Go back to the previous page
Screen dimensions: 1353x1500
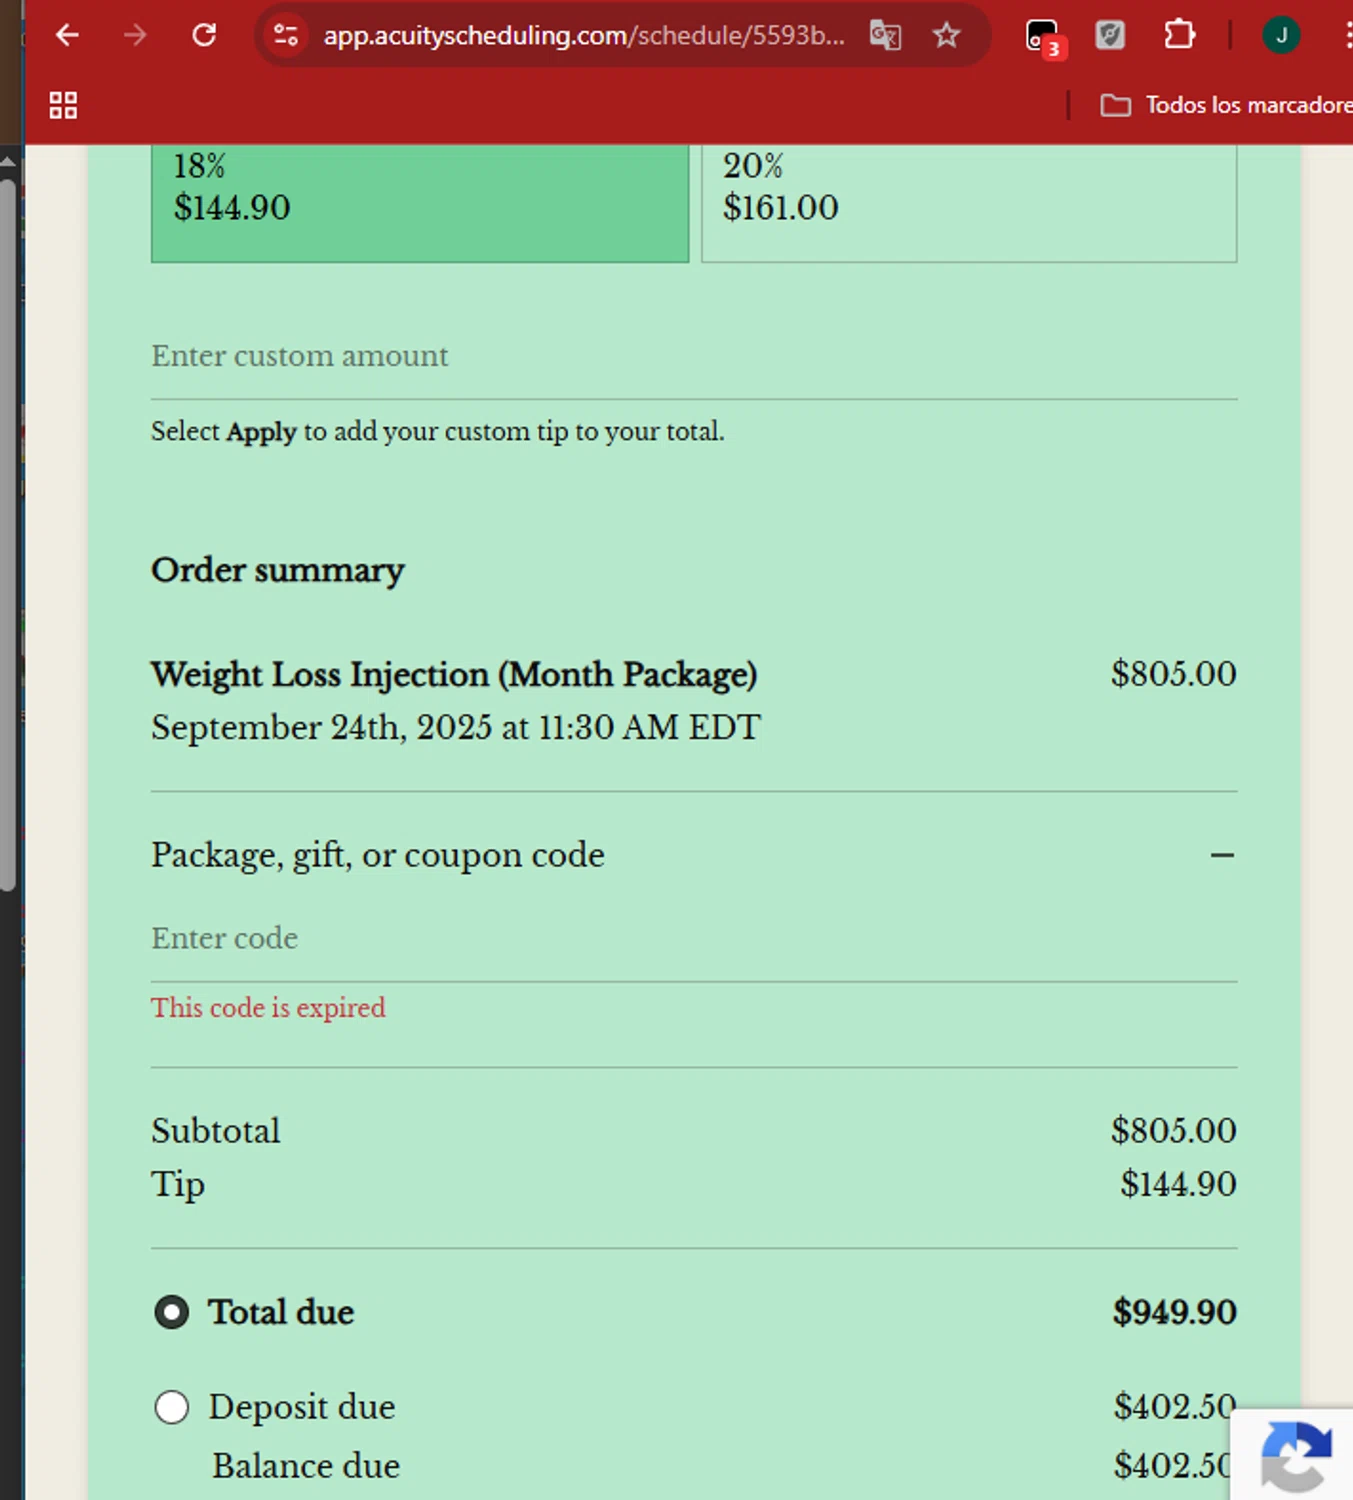[67, 36]
